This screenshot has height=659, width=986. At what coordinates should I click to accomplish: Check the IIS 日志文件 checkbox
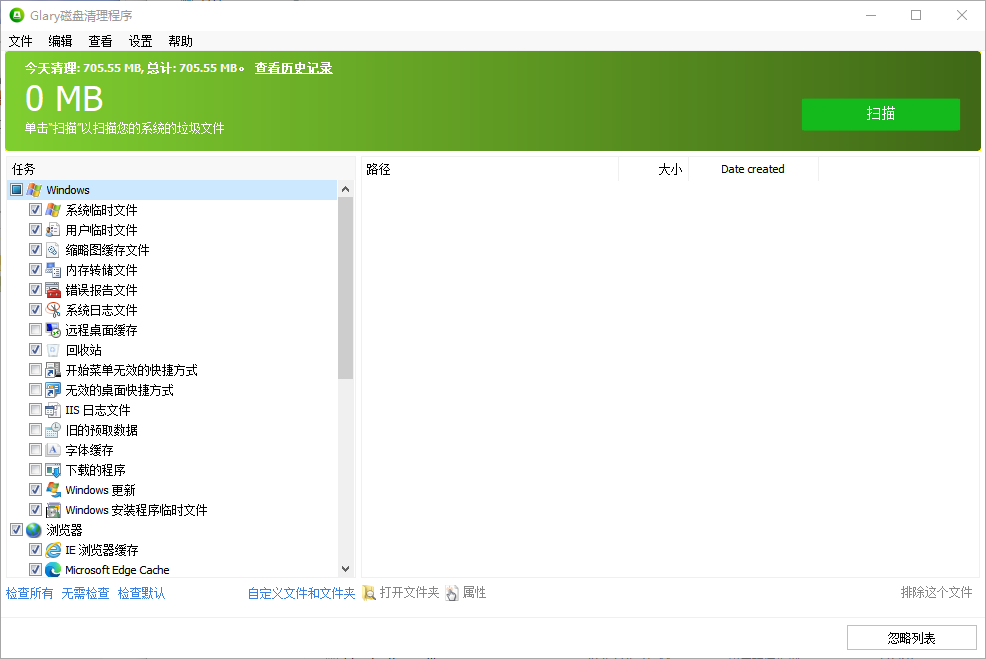pyautogui.click(x=35, y=409)
